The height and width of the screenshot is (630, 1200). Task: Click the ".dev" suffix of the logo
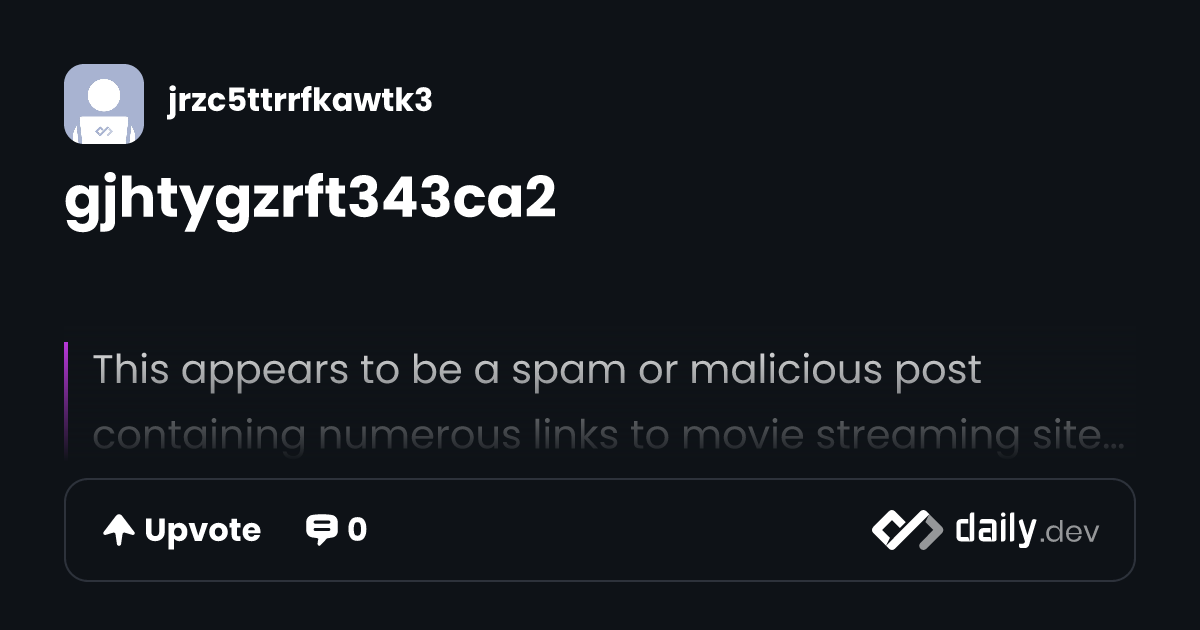[x=1069, y=533]
